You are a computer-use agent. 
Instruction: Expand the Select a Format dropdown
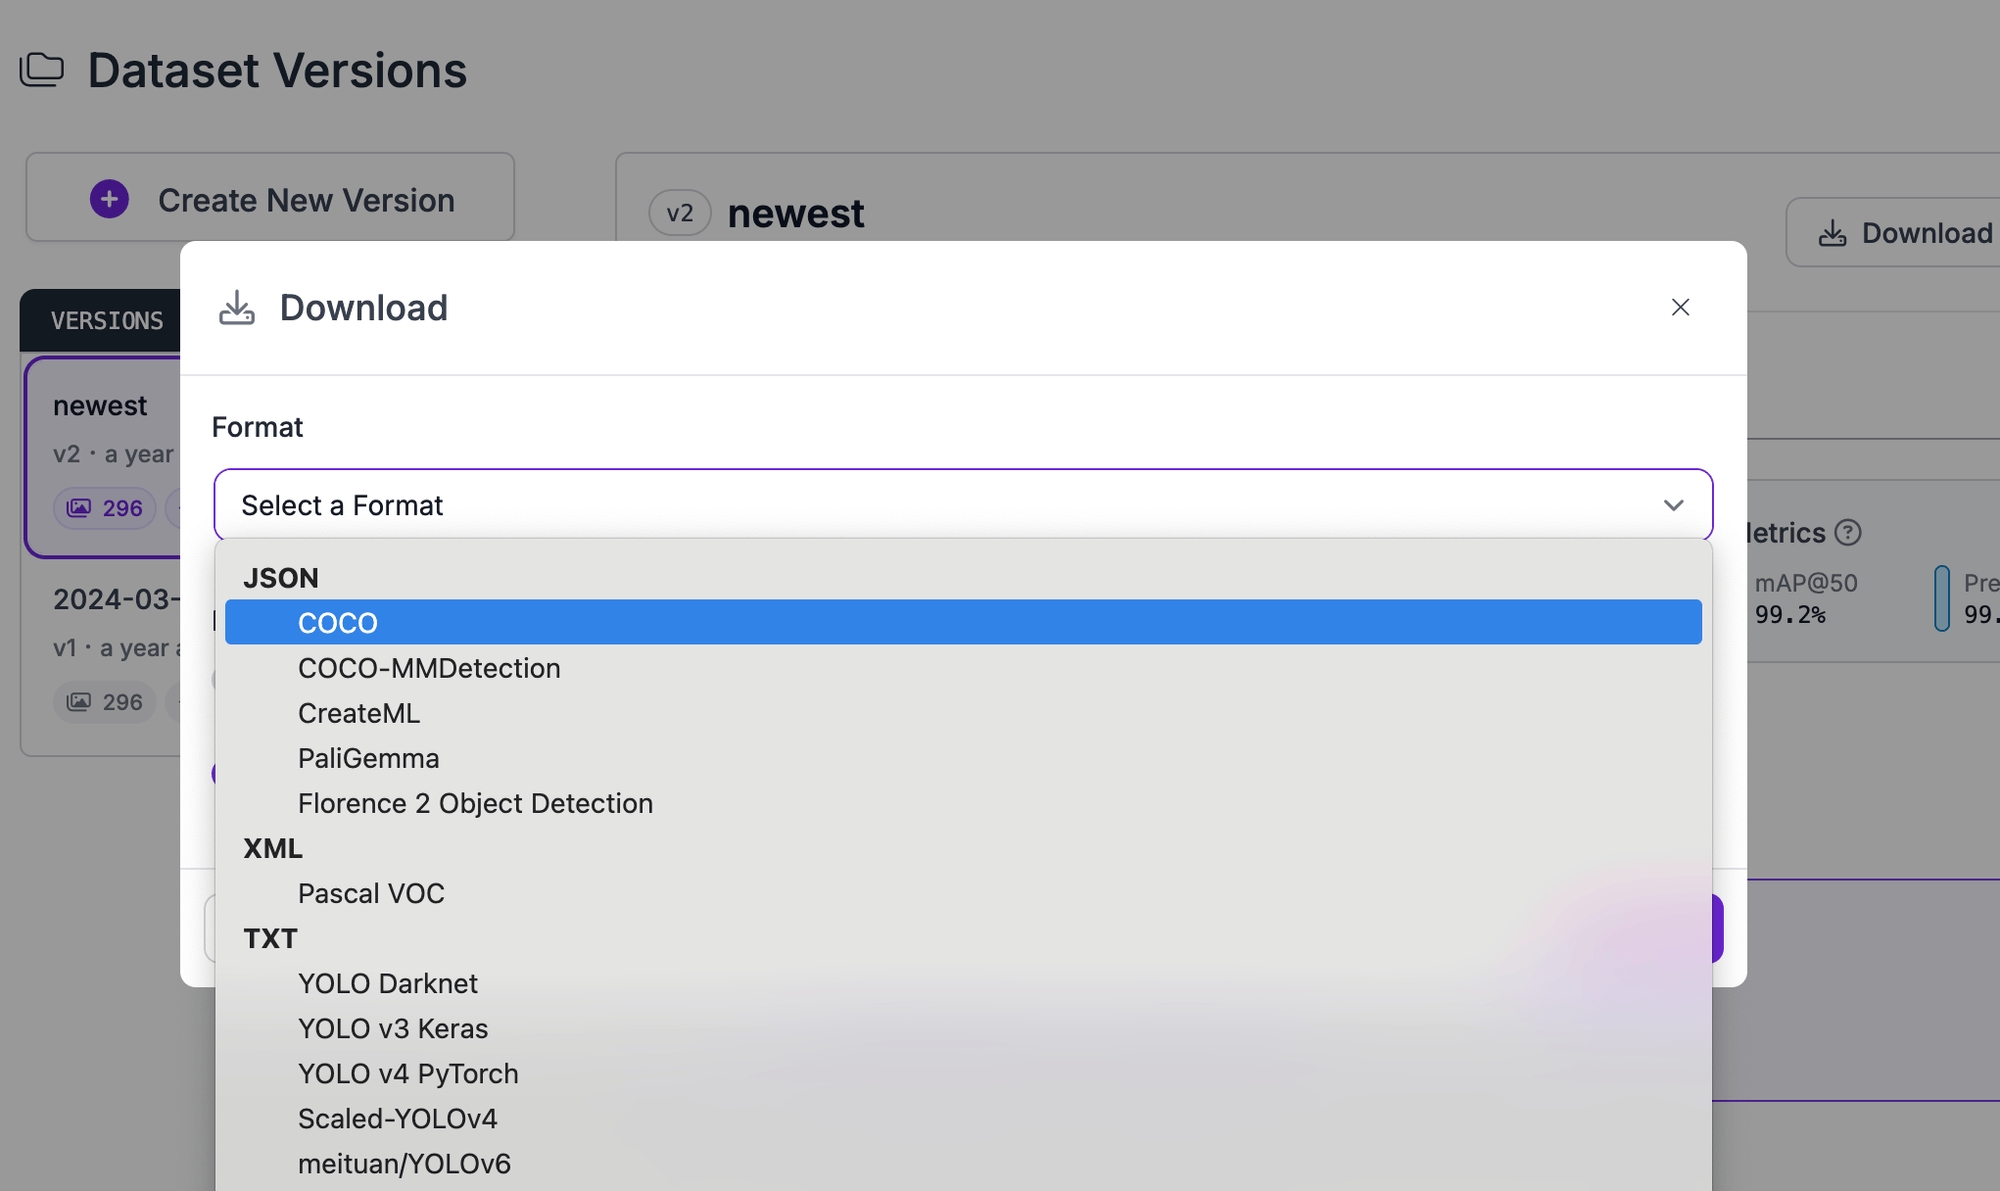coord(962,505)
